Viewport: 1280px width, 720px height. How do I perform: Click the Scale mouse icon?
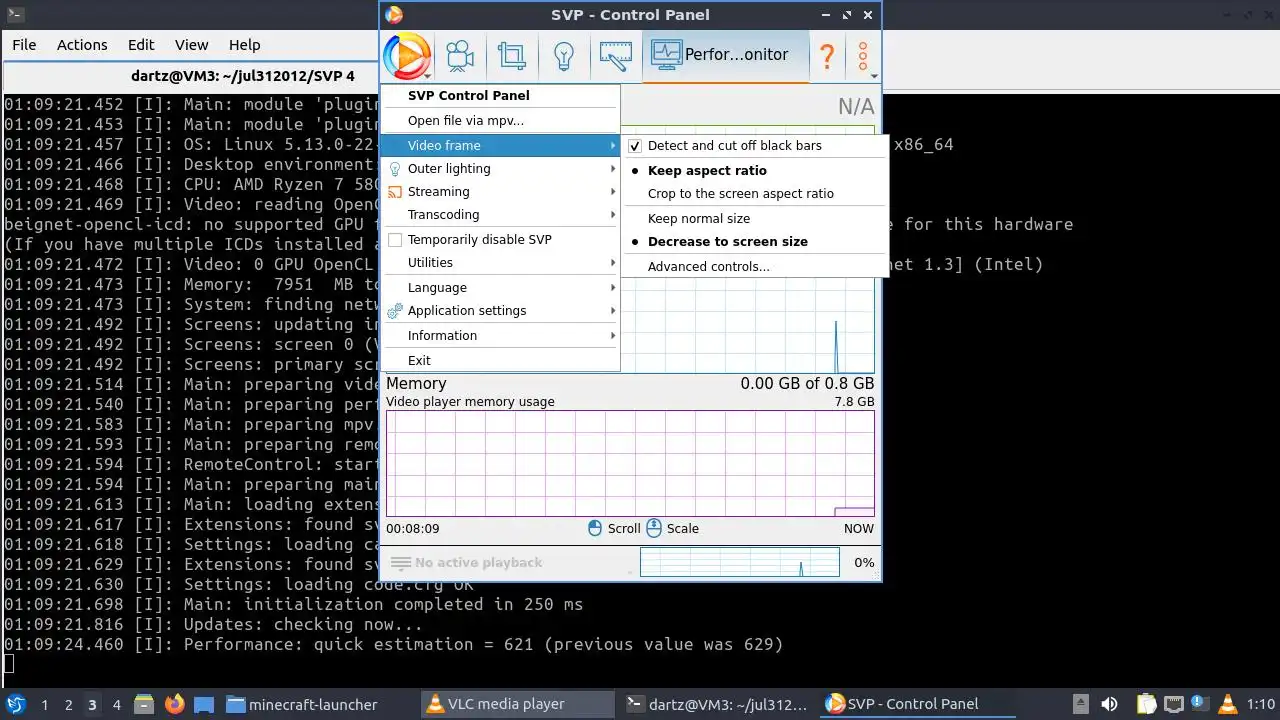(654, 528)
